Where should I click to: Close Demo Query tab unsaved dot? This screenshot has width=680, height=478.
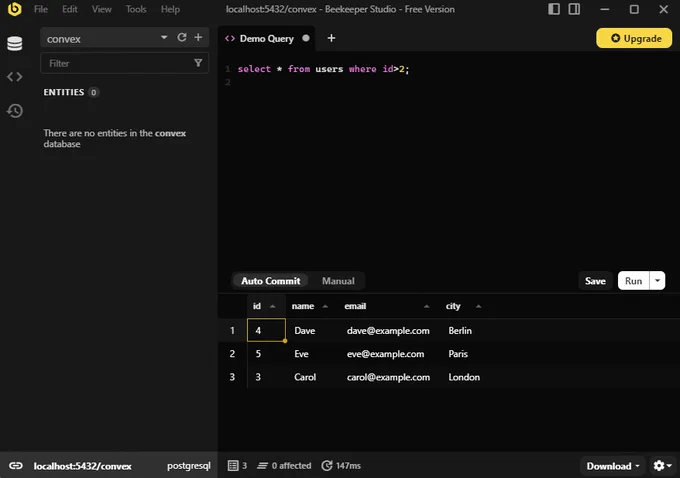[306, 38]
